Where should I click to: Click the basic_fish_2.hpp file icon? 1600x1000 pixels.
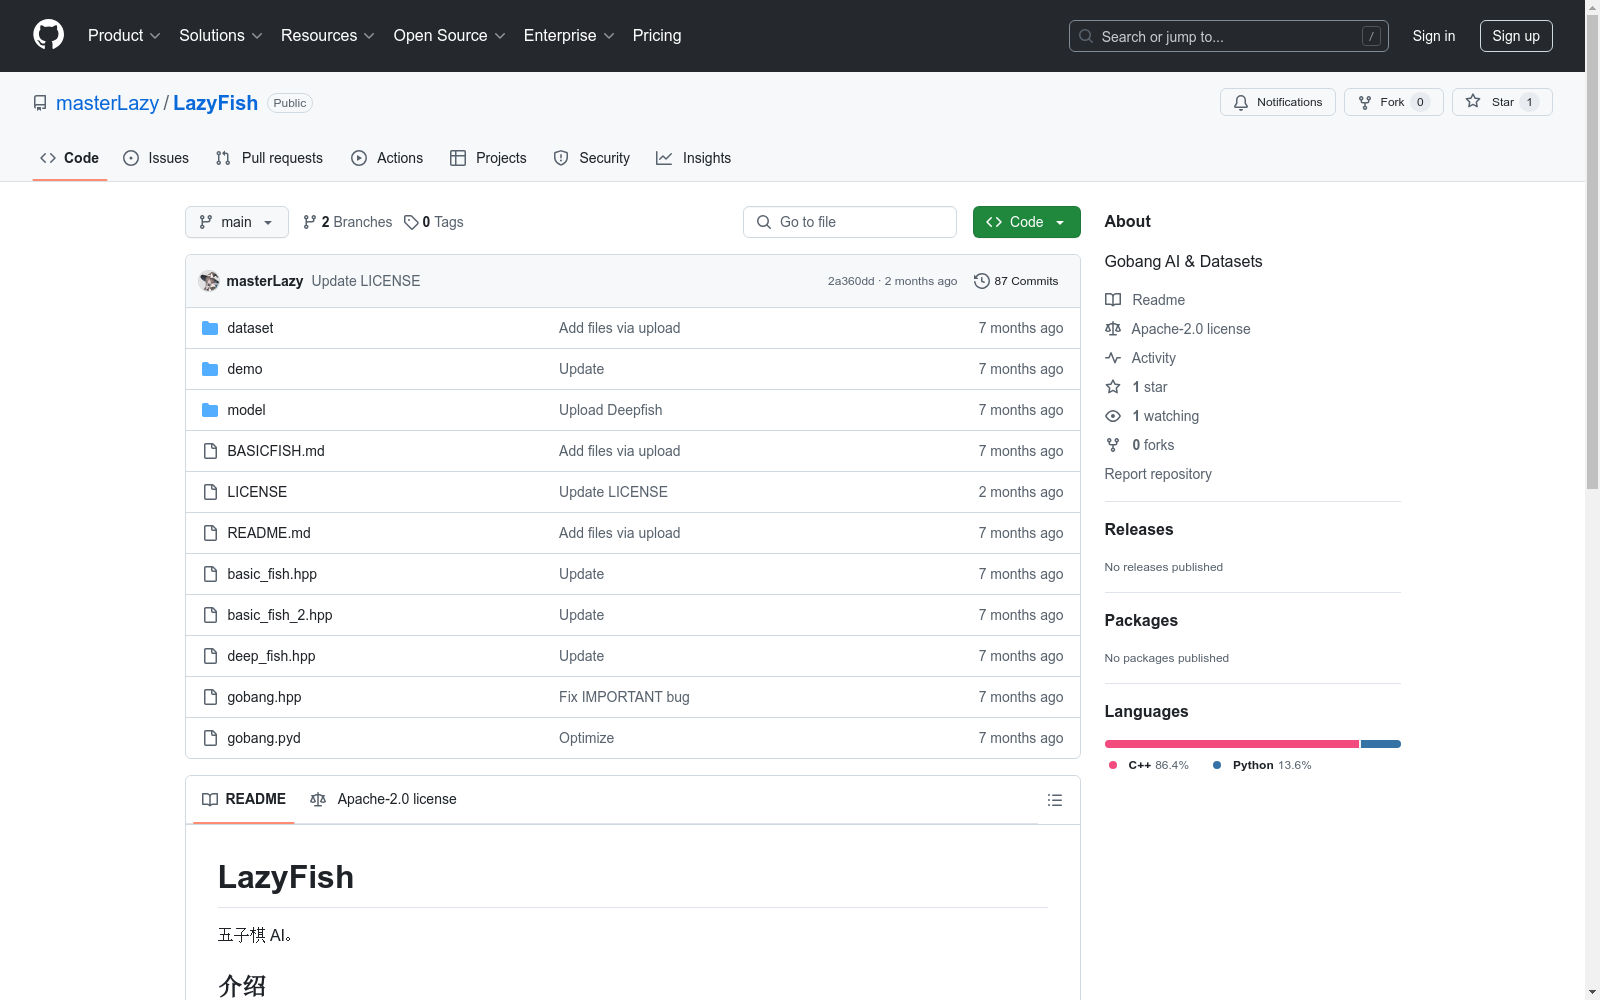pos(210,615)
